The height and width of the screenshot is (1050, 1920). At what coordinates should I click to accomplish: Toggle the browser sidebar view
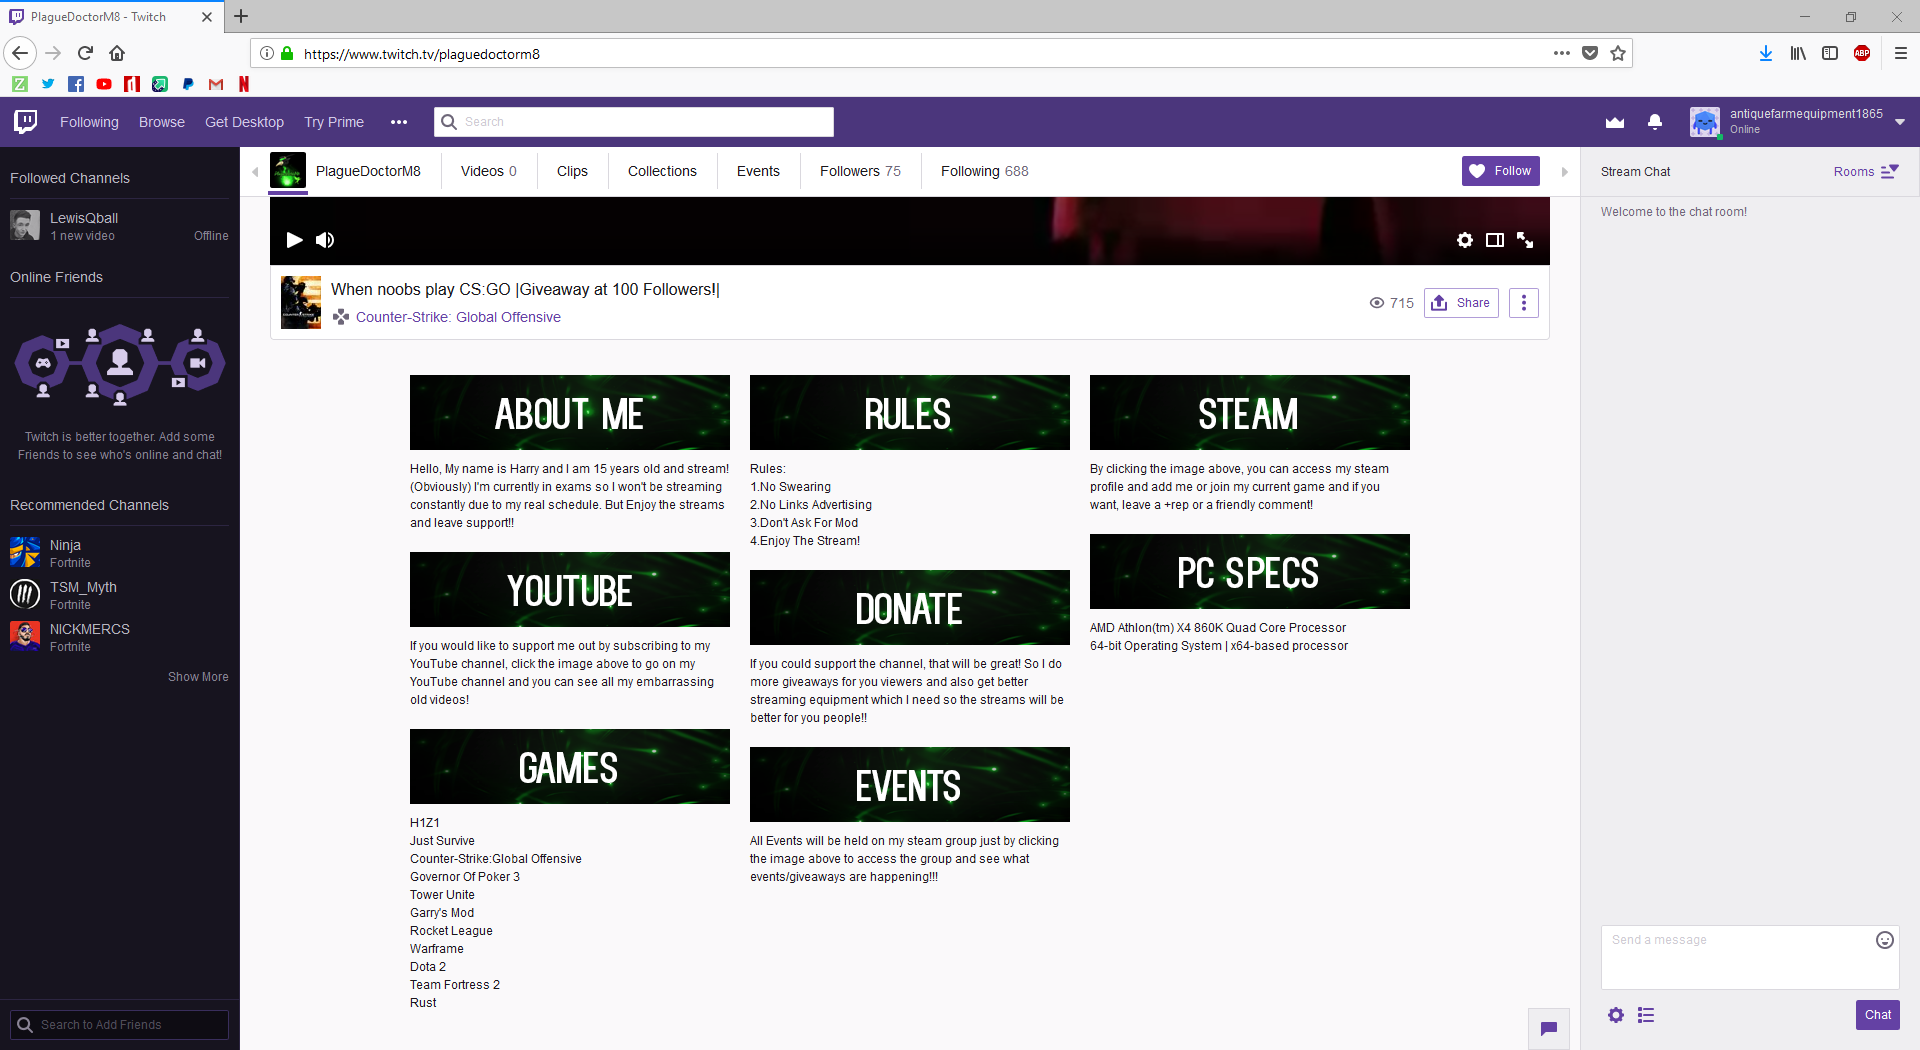(1830, 53)
